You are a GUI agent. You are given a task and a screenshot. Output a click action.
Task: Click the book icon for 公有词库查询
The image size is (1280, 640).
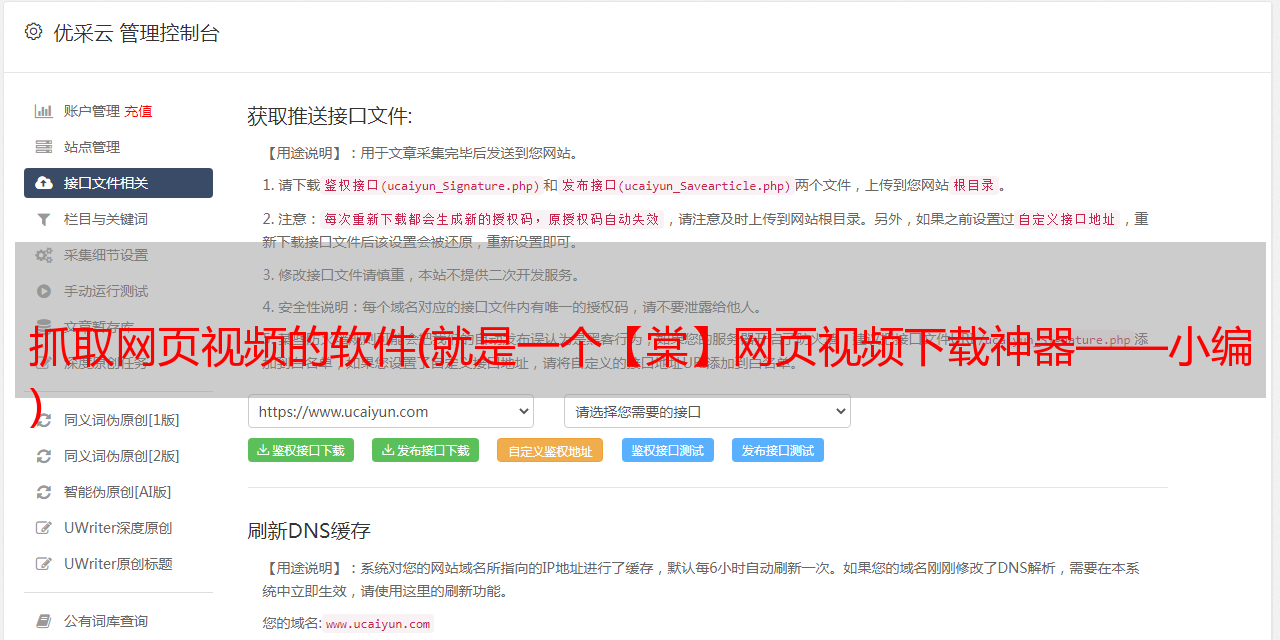coord(44,621)
